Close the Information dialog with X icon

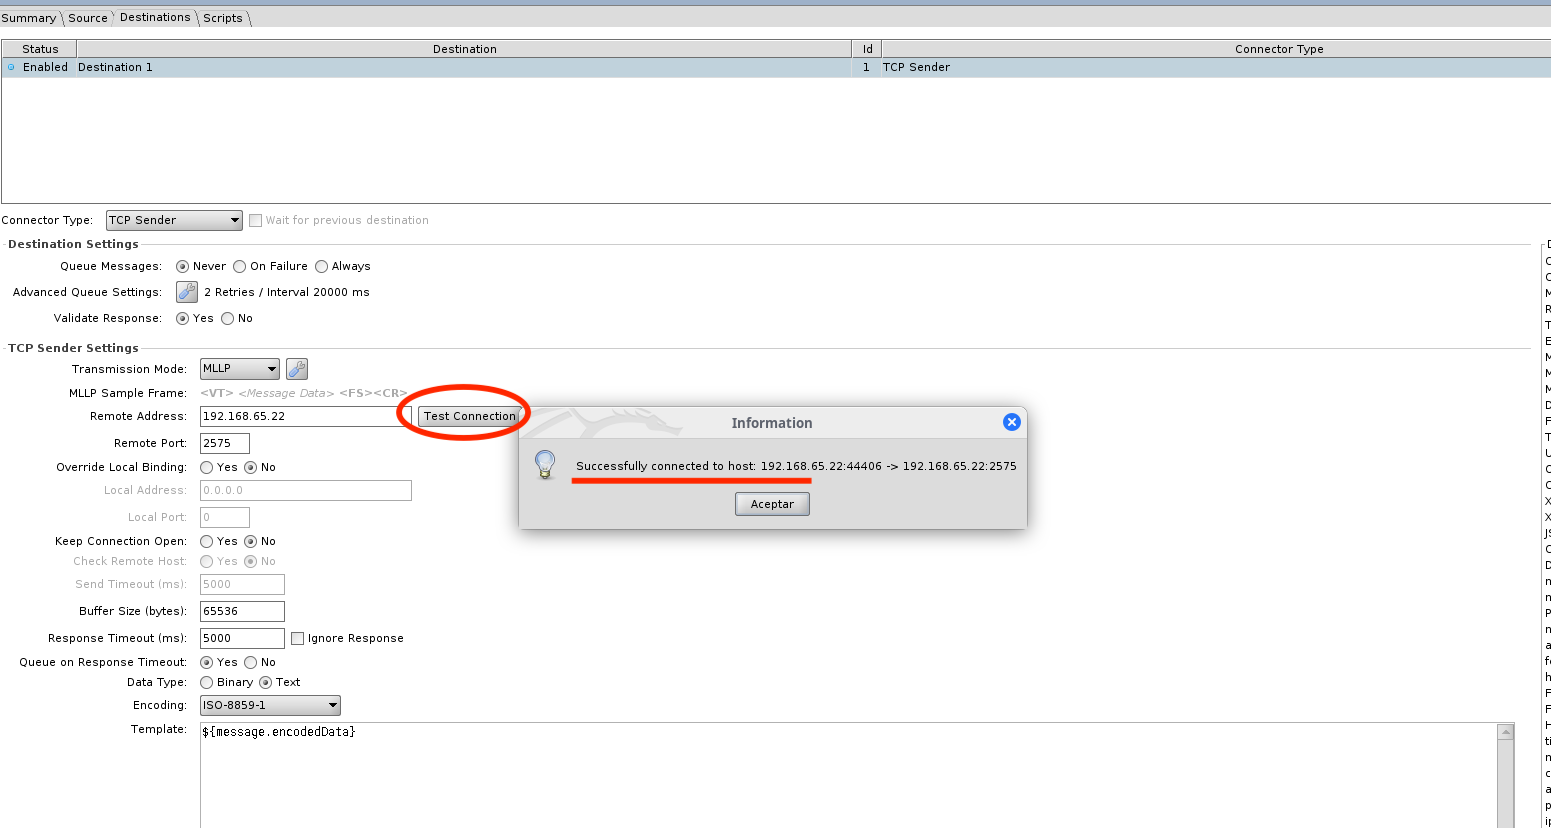click(x=1011, y=422)
